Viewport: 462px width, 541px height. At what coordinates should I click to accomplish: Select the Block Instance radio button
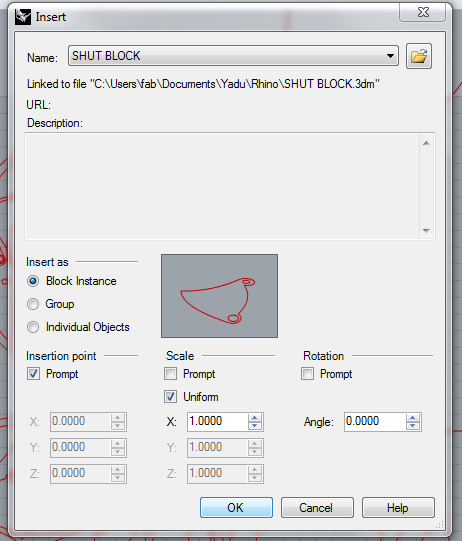pos(33,281)
